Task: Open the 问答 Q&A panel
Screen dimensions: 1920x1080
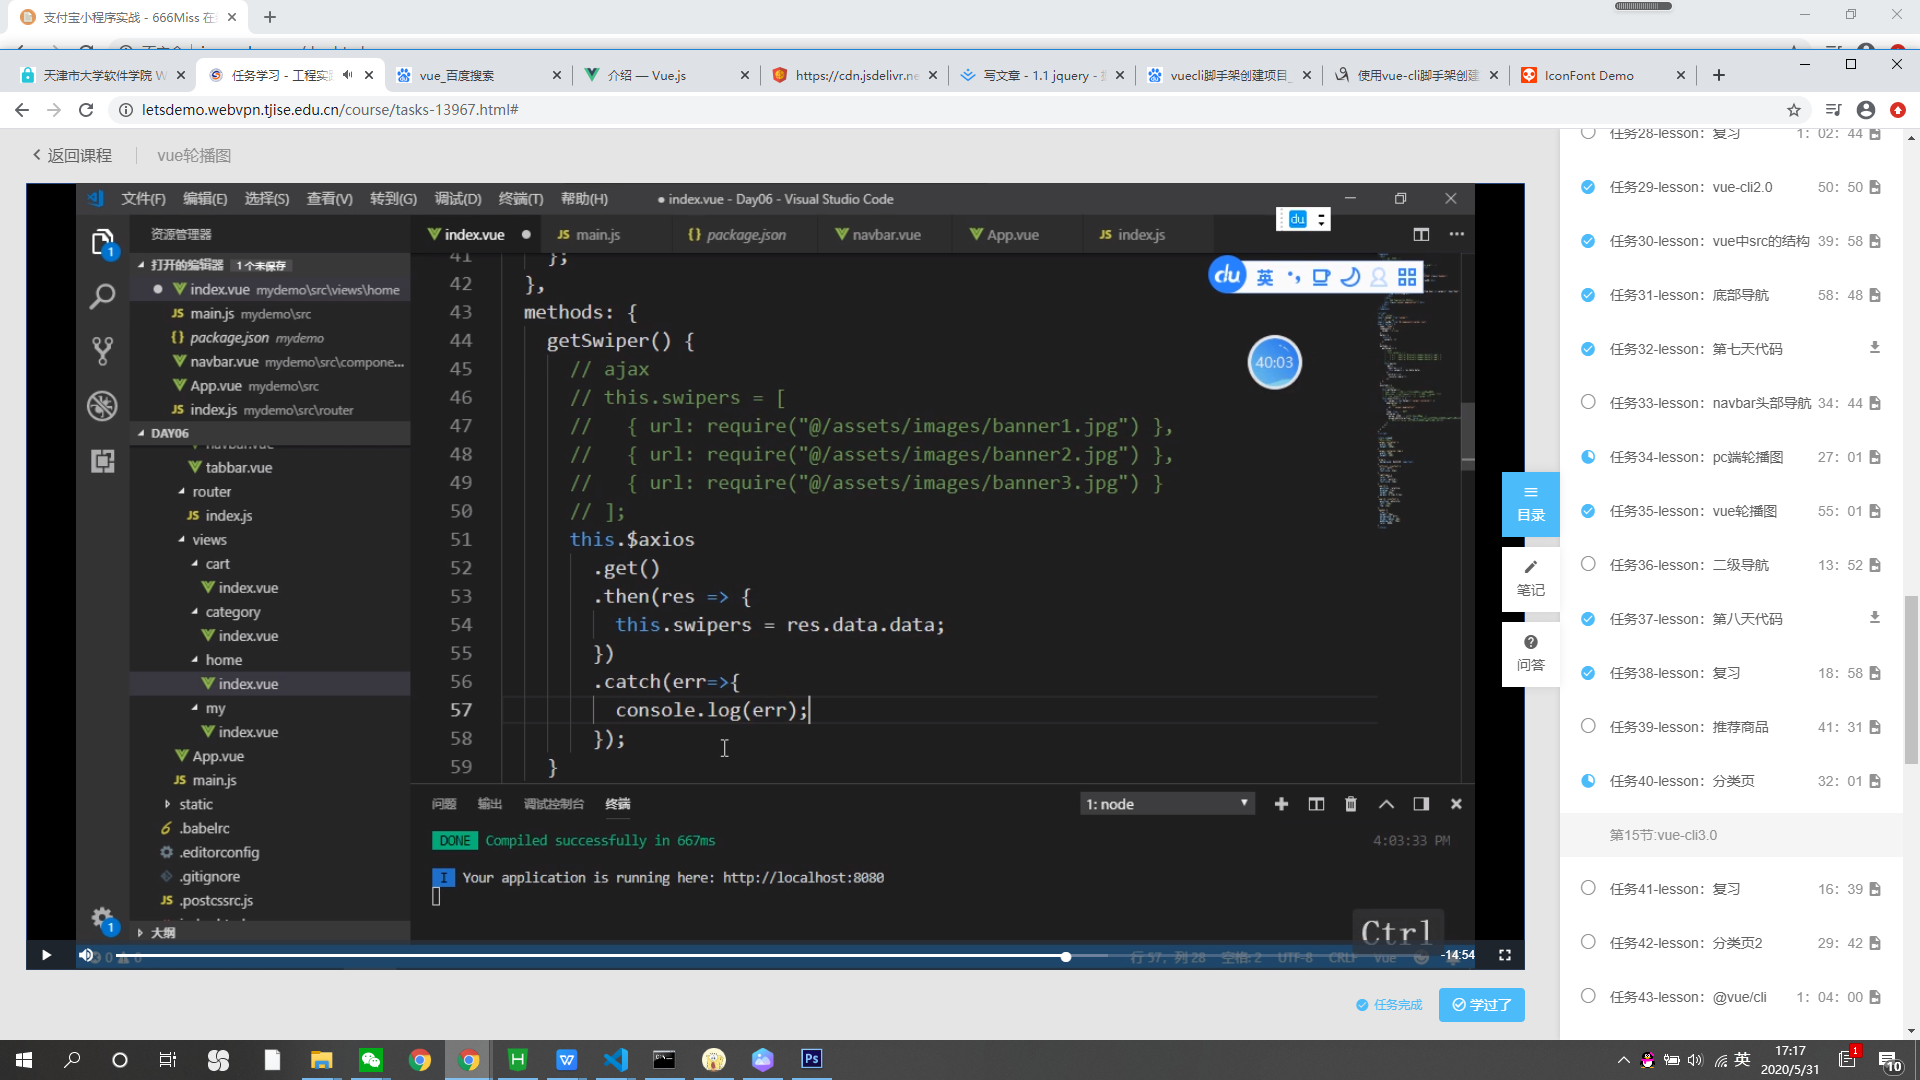Action: [1530, 654]
